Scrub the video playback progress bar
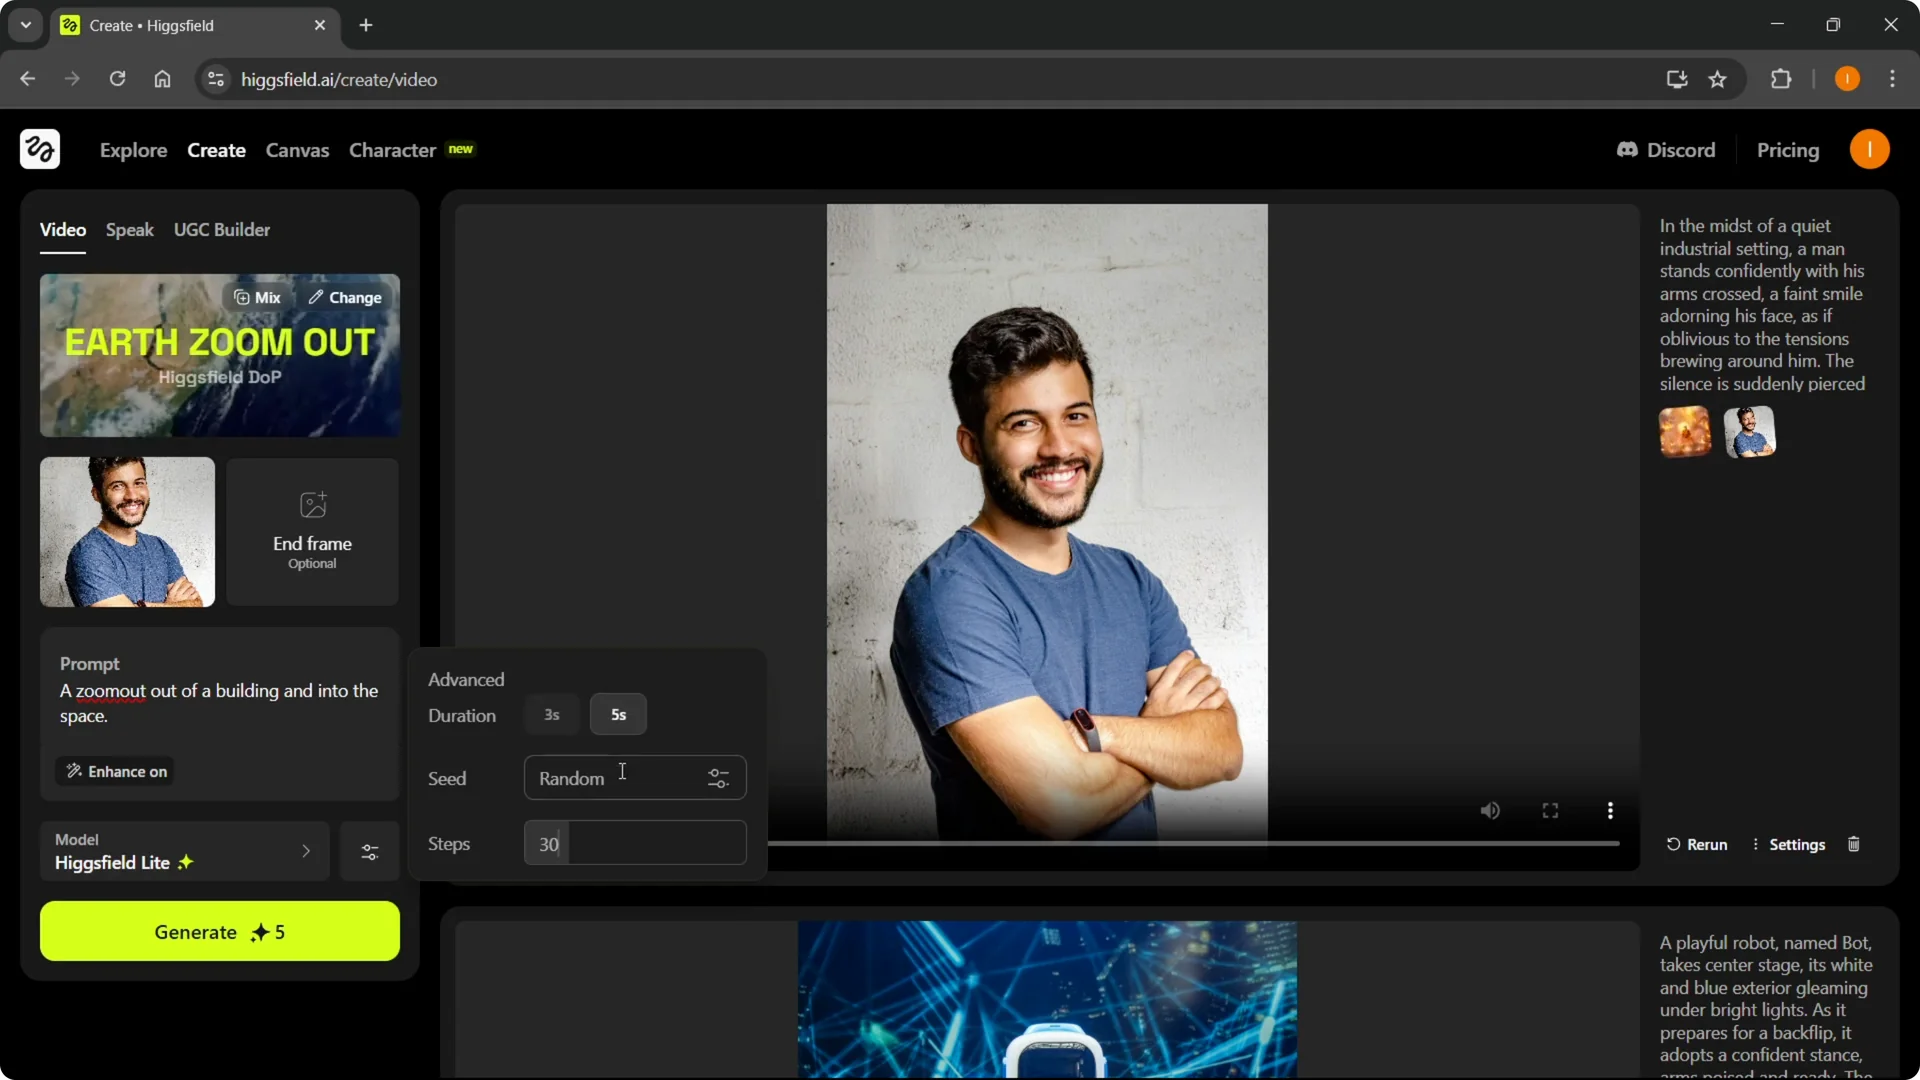The width and height of the screenshot is (1920, 1080). [1190, 844]
